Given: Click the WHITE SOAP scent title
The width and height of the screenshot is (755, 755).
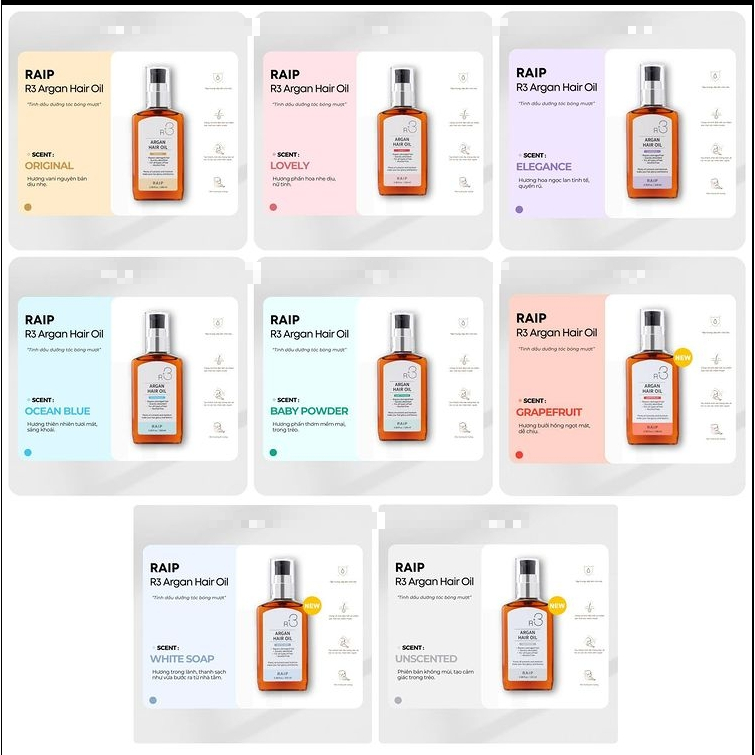Looking at the screenshot, I should click(x=182, y=659).
